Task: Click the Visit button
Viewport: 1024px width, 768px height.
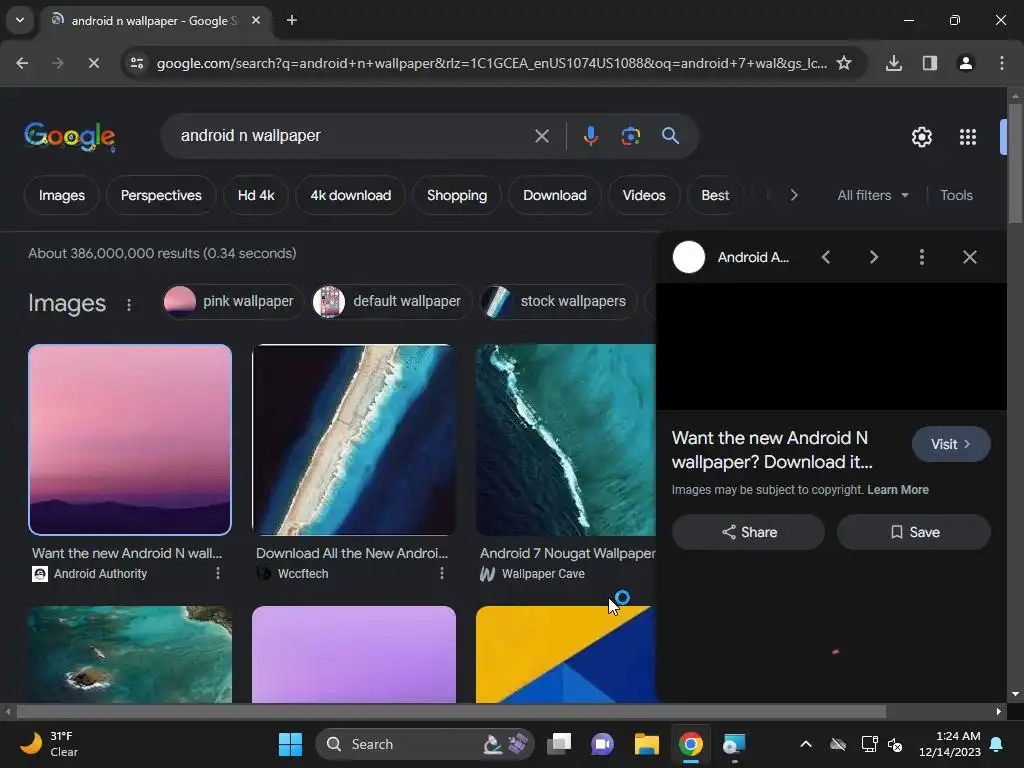Action: coord(951,444)
